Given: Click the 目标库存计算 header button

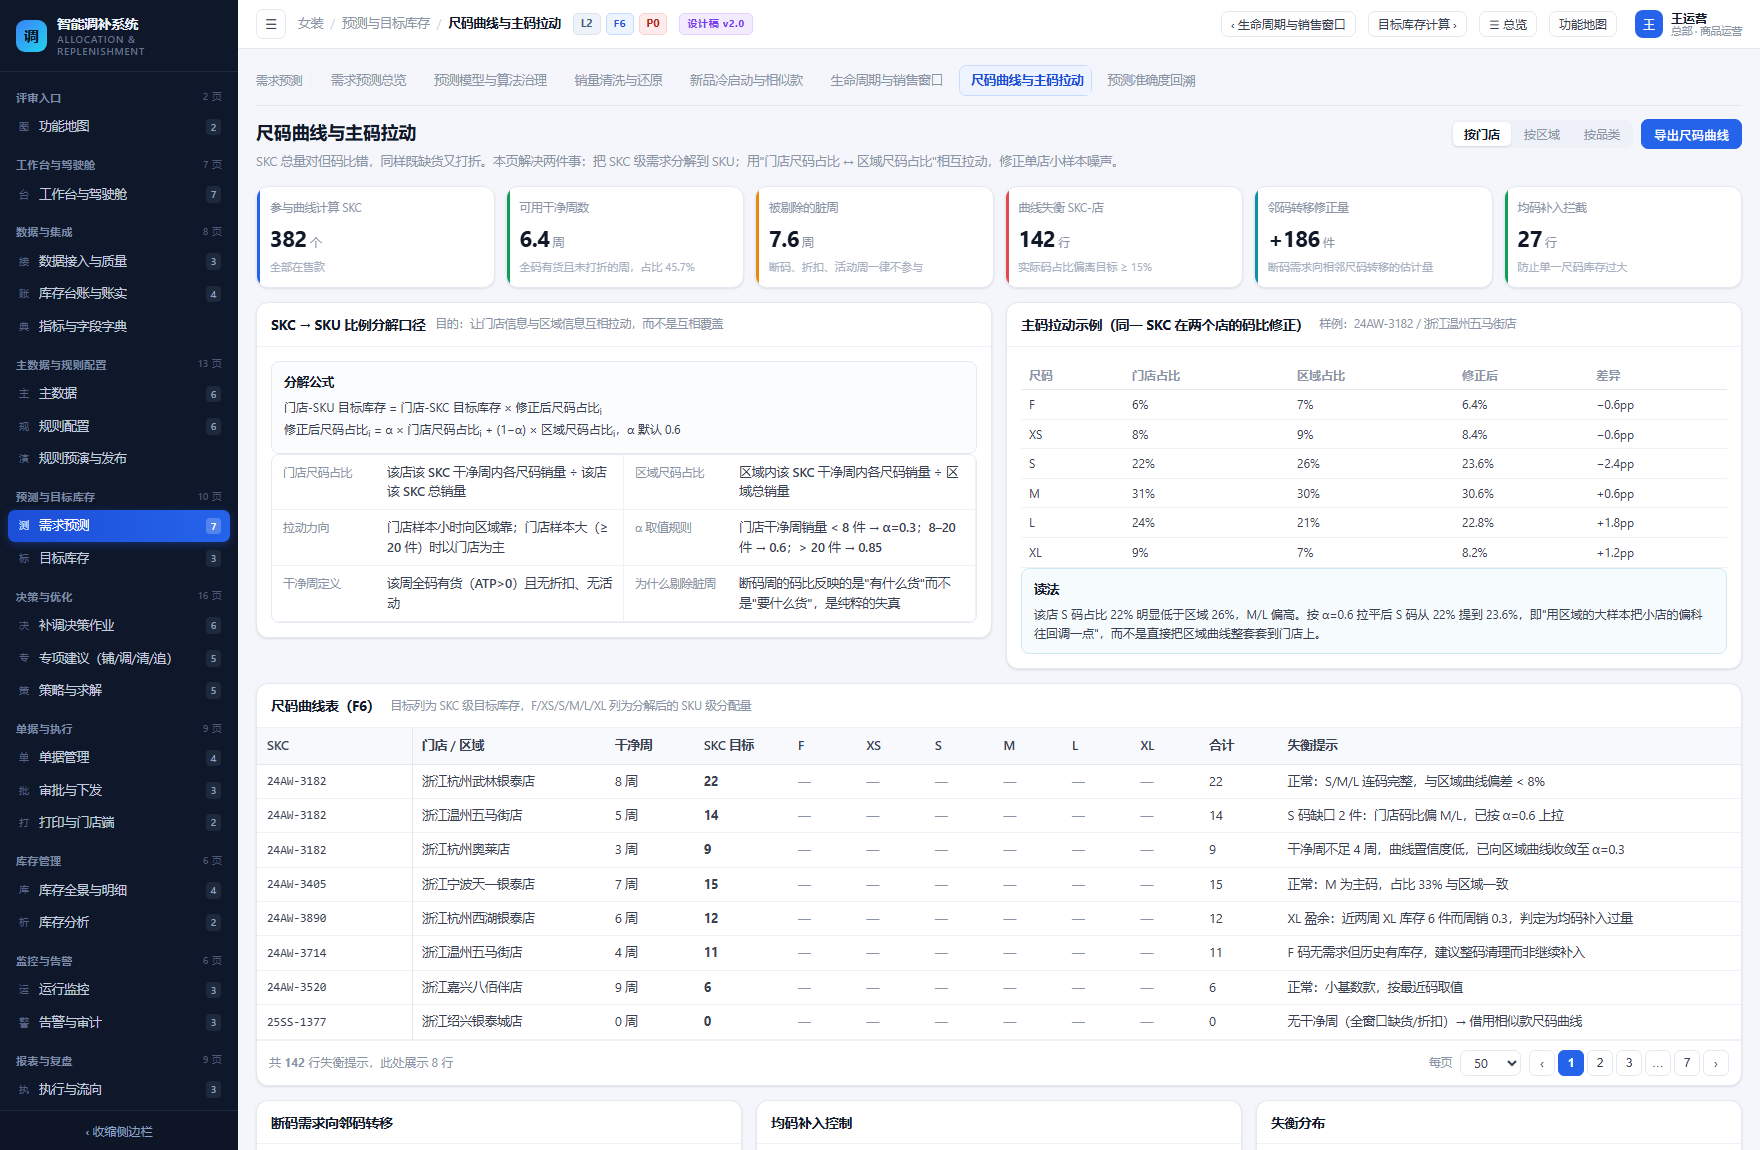Looking at the screenshot, I should (x=1417, y=24).
